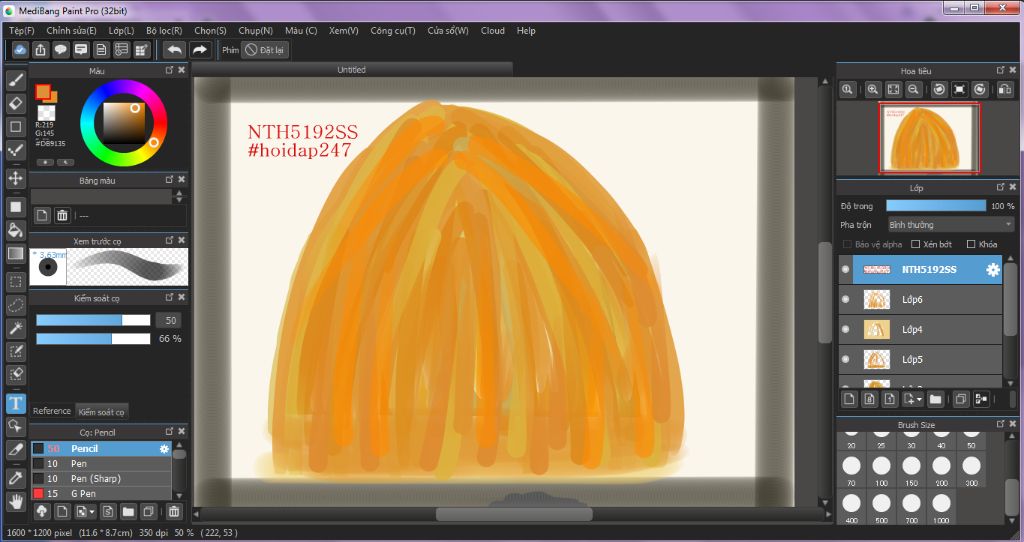Choose brush size 100 preset
Screen dimensions: 1024x542
click(x=881, y=470)
